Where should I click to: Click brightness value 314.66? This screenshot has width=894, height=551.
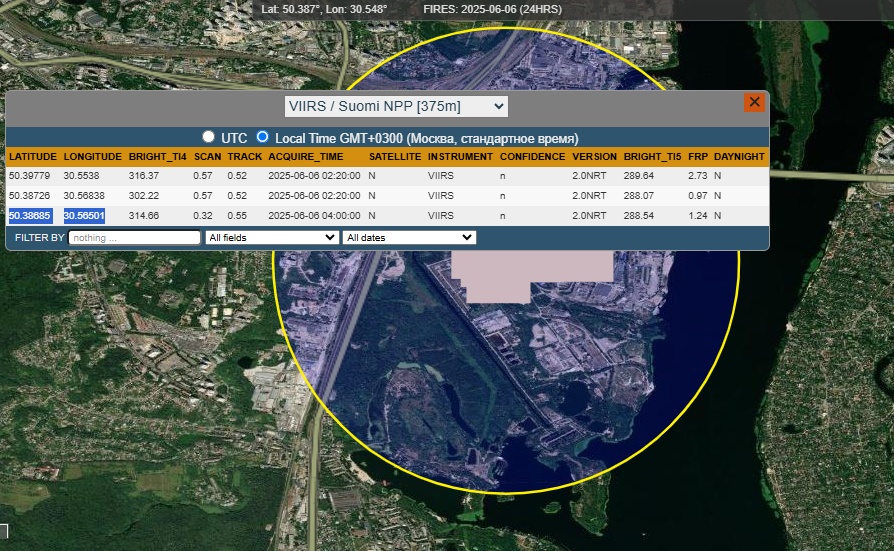tap(144, 216)
